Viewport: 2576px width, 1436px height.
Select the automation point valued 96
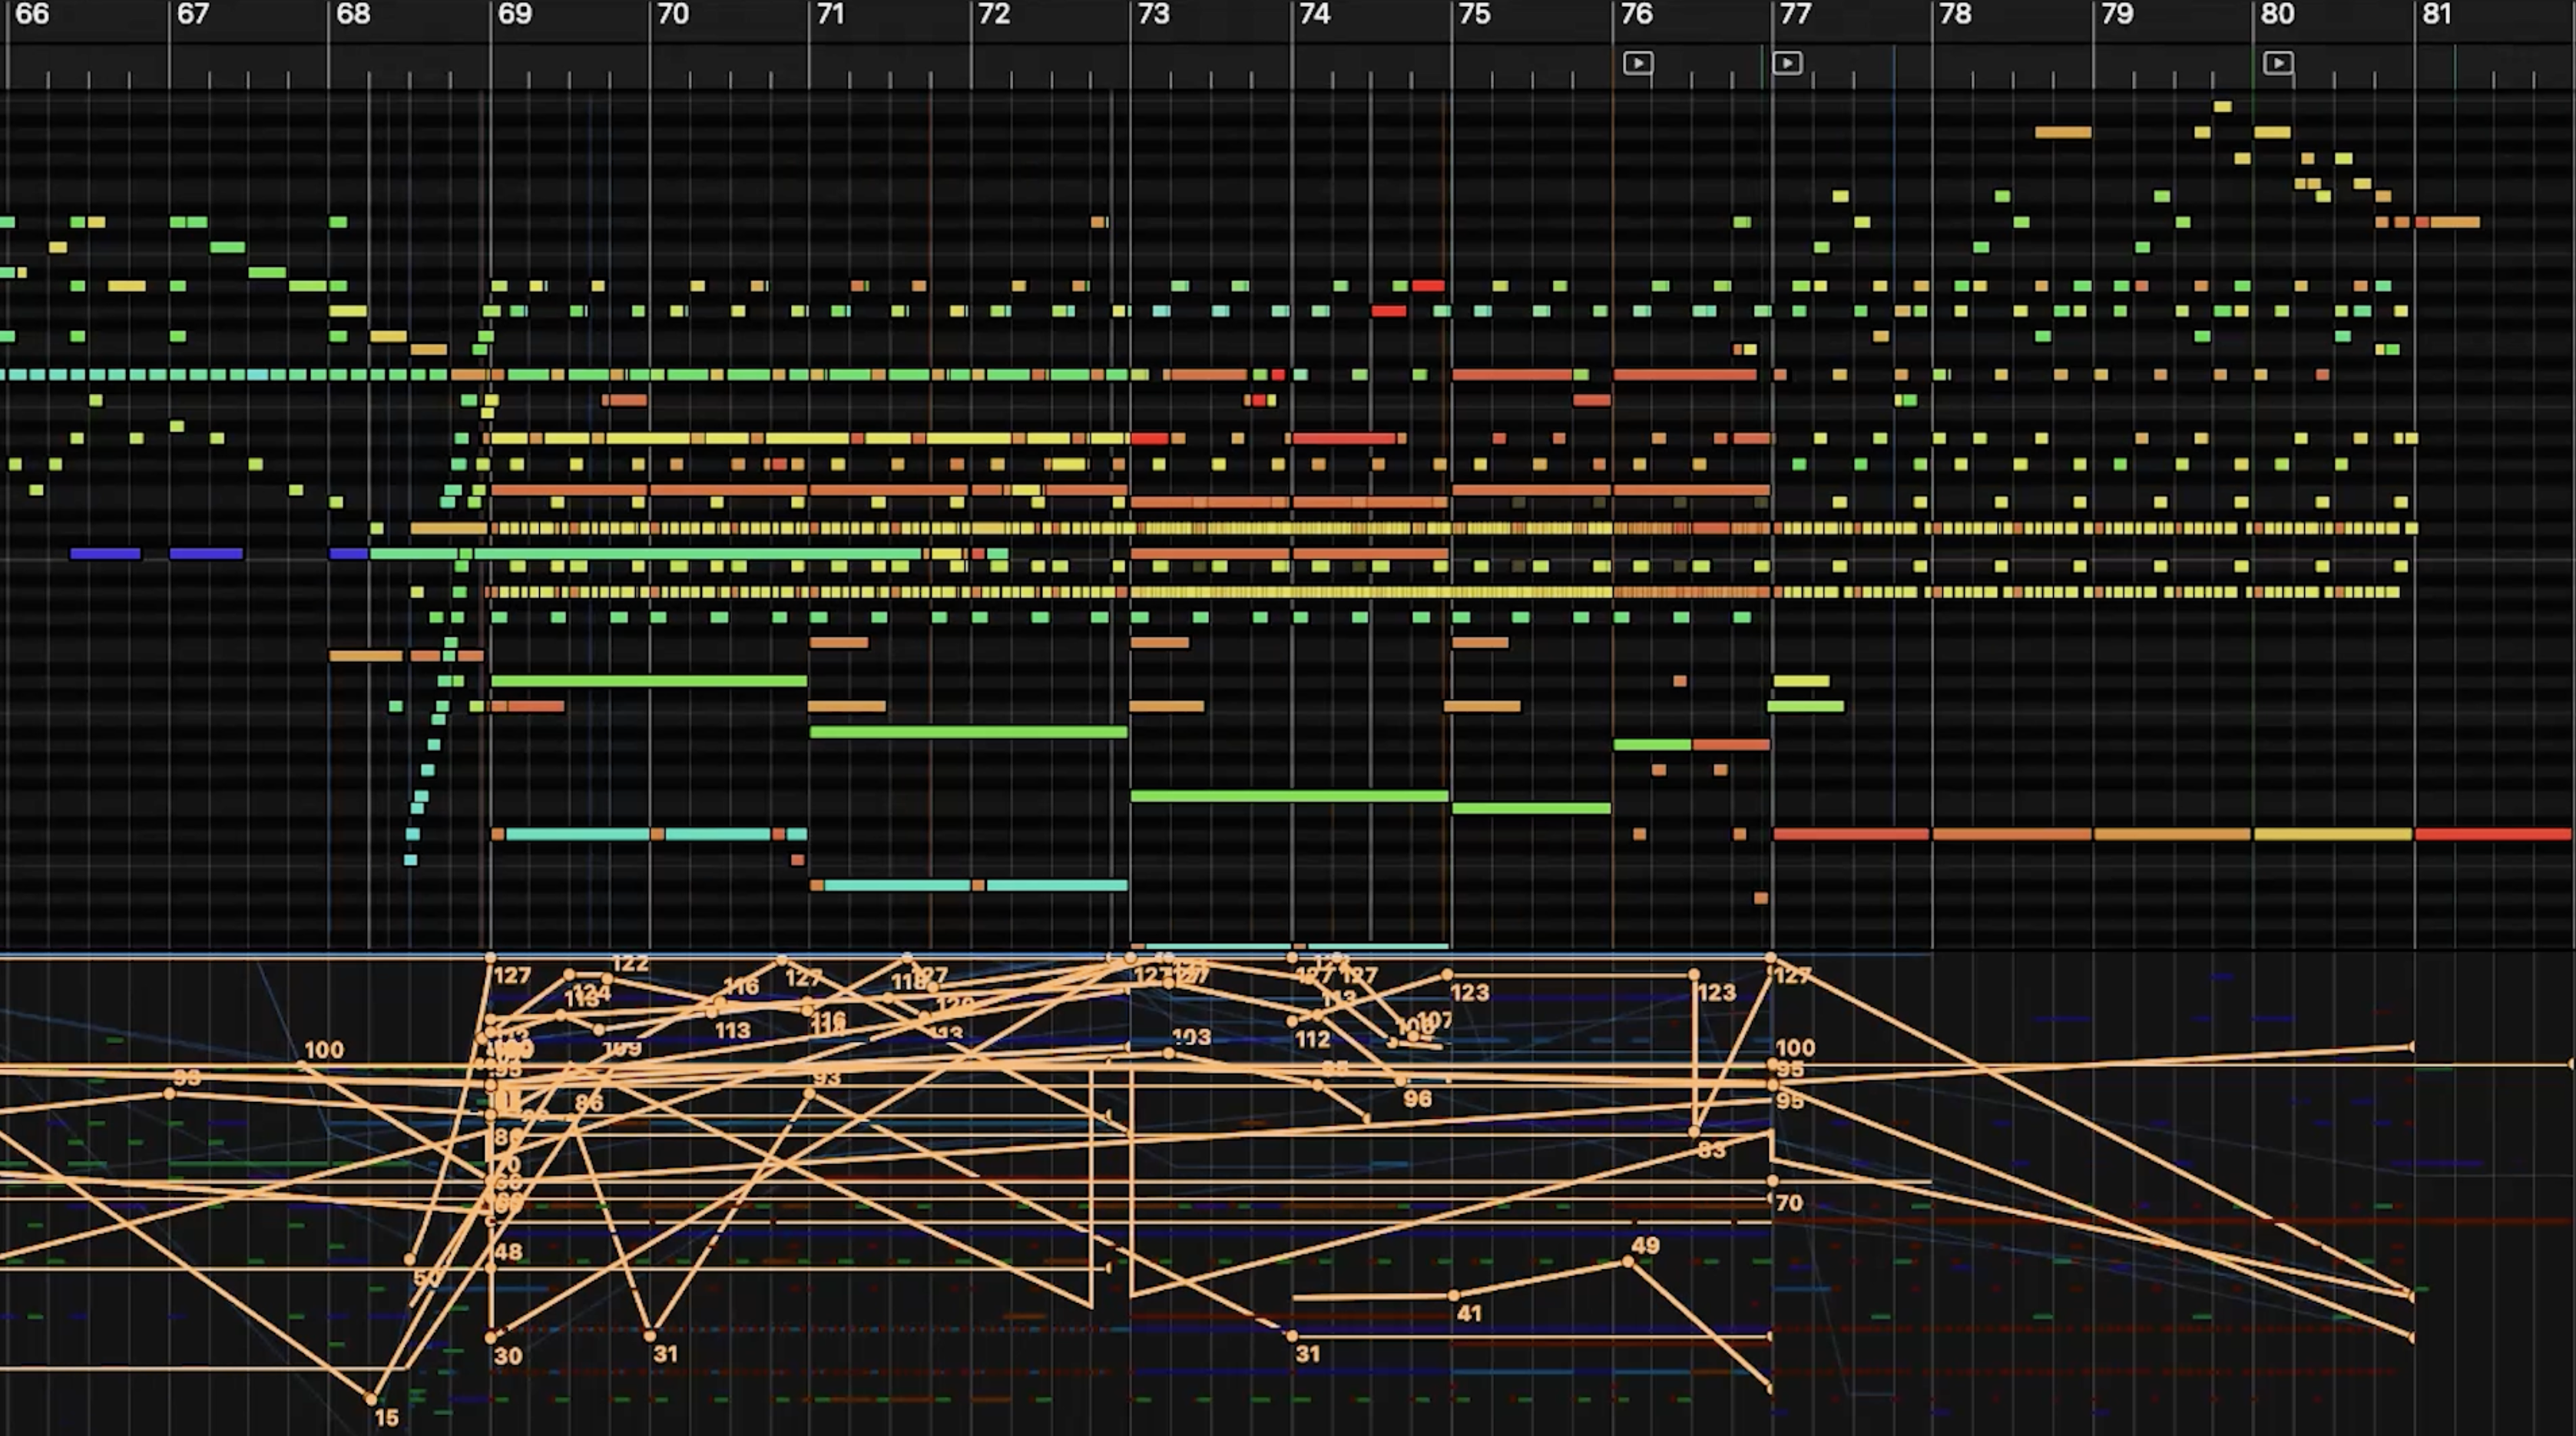click(1400, 1081)
